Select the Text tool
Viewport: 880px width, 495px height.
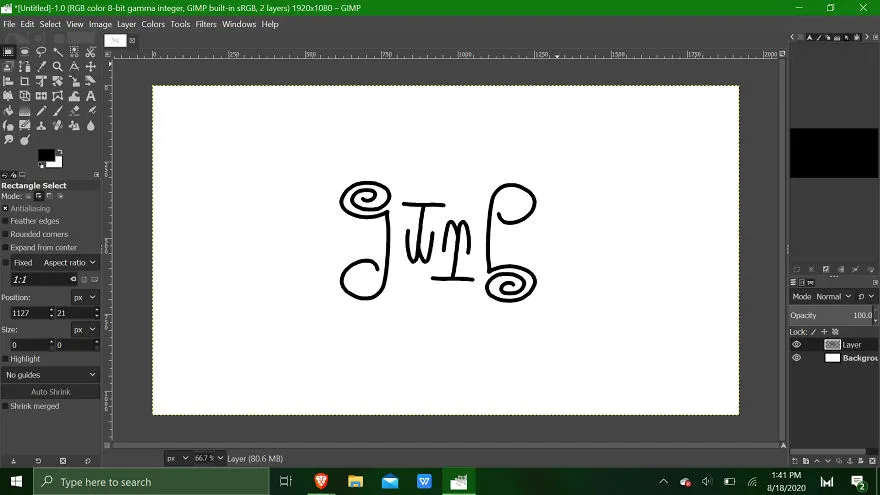coord(90,97)
